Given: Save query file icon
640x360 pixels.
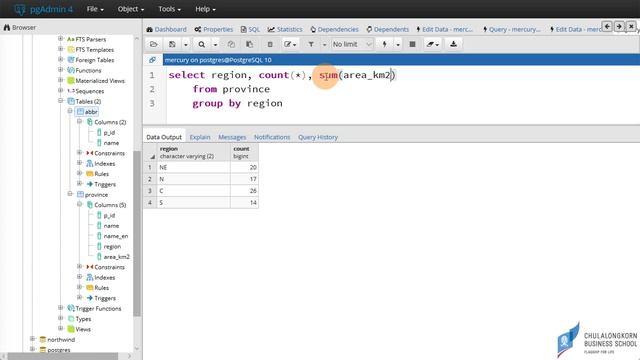Looking at the screenshot, I should [x=172, y=44].
